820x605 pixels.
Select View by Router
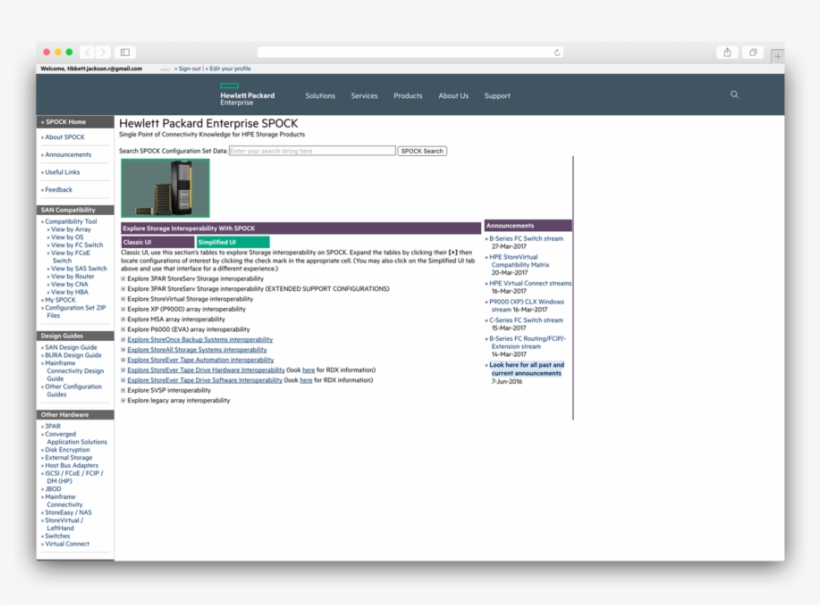72,277
